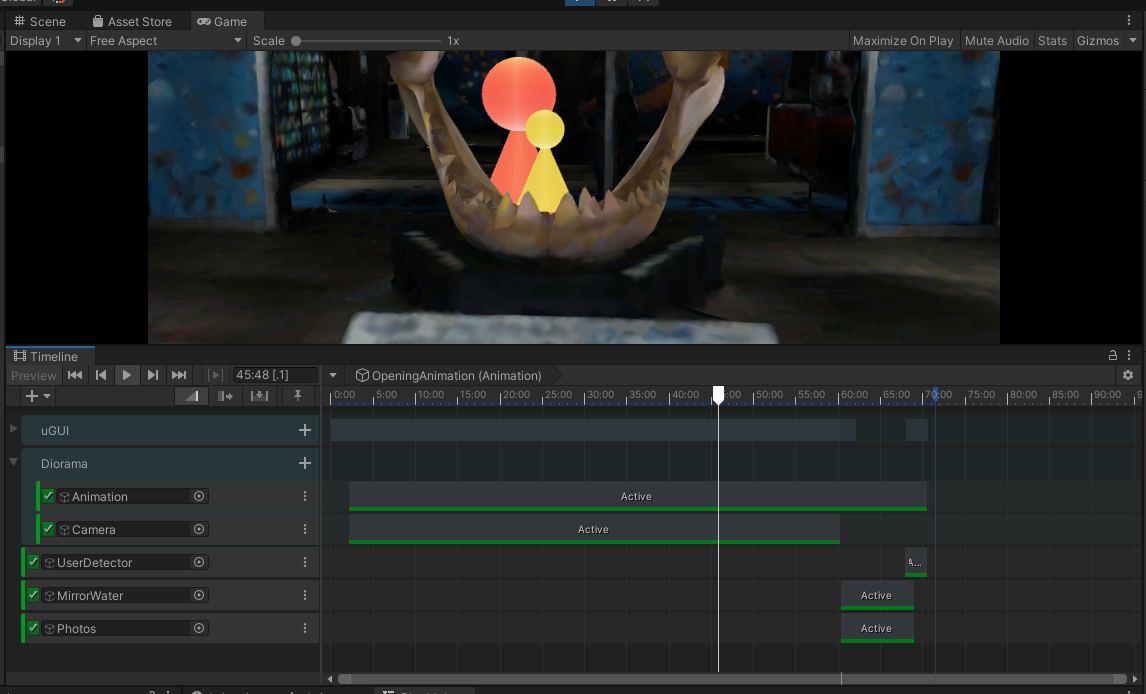Toggle Gizmos in the Game view
This screenshot has width=1146, height=694.
[x=1098, y=41]
